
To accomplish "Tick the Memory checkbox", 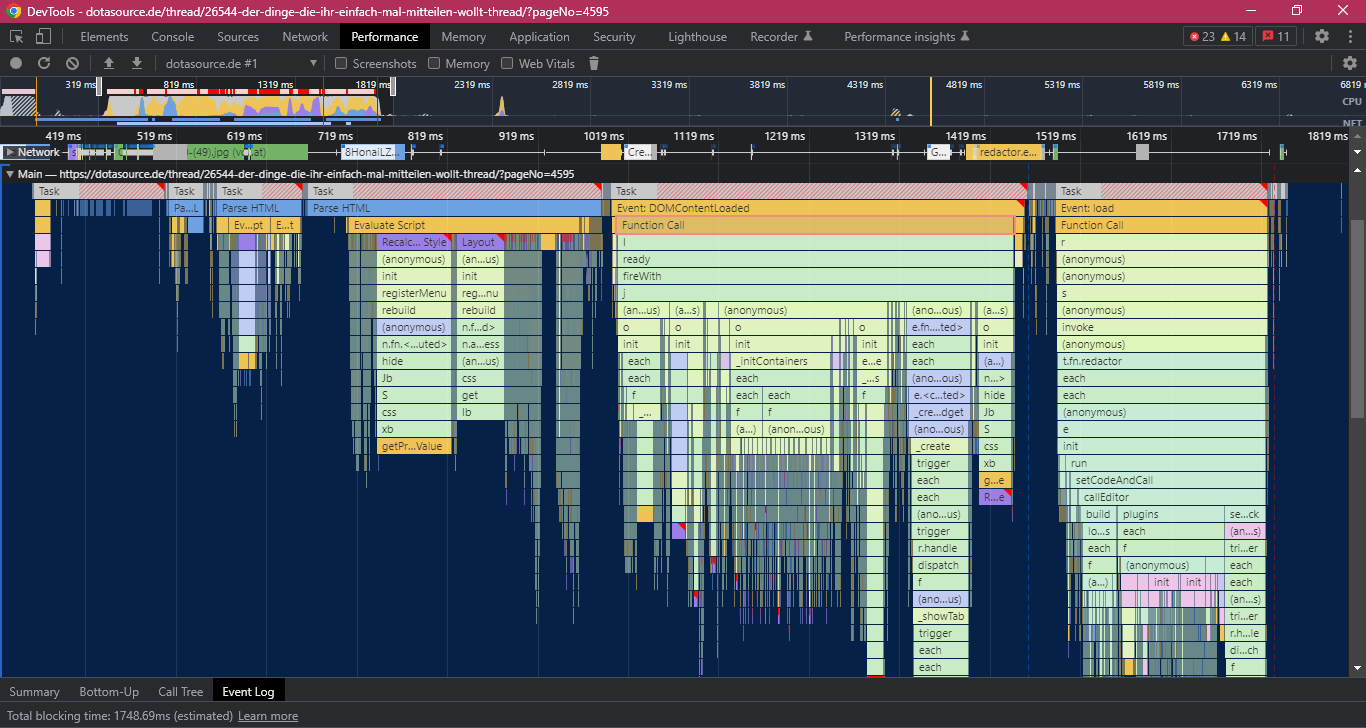I will pos(434,63).
